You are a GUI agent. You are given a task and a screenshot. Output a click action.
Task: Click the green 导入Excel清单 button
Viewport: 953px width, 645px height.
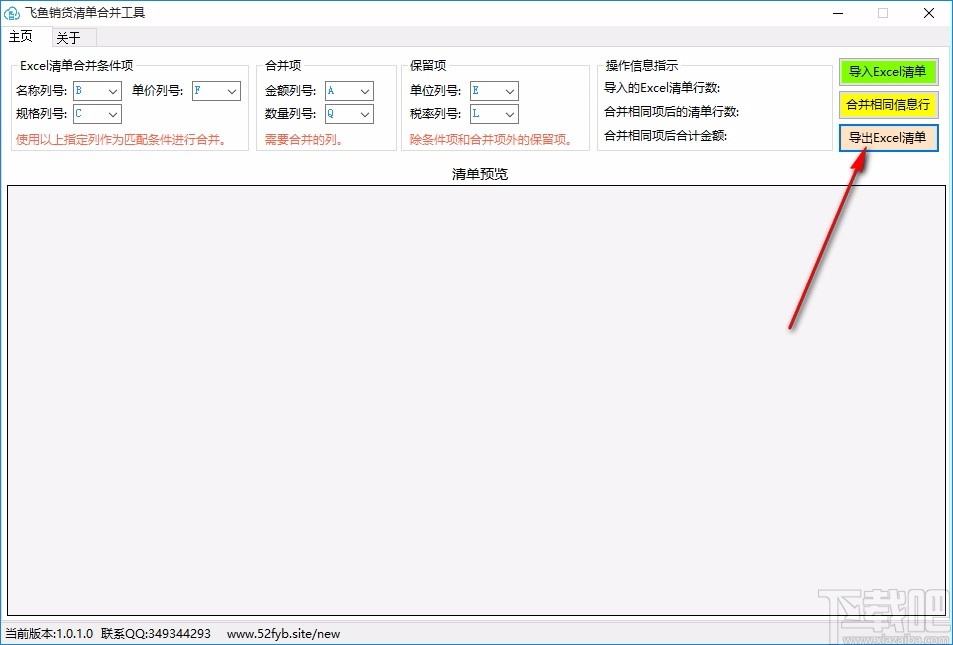tap(887, 72)
